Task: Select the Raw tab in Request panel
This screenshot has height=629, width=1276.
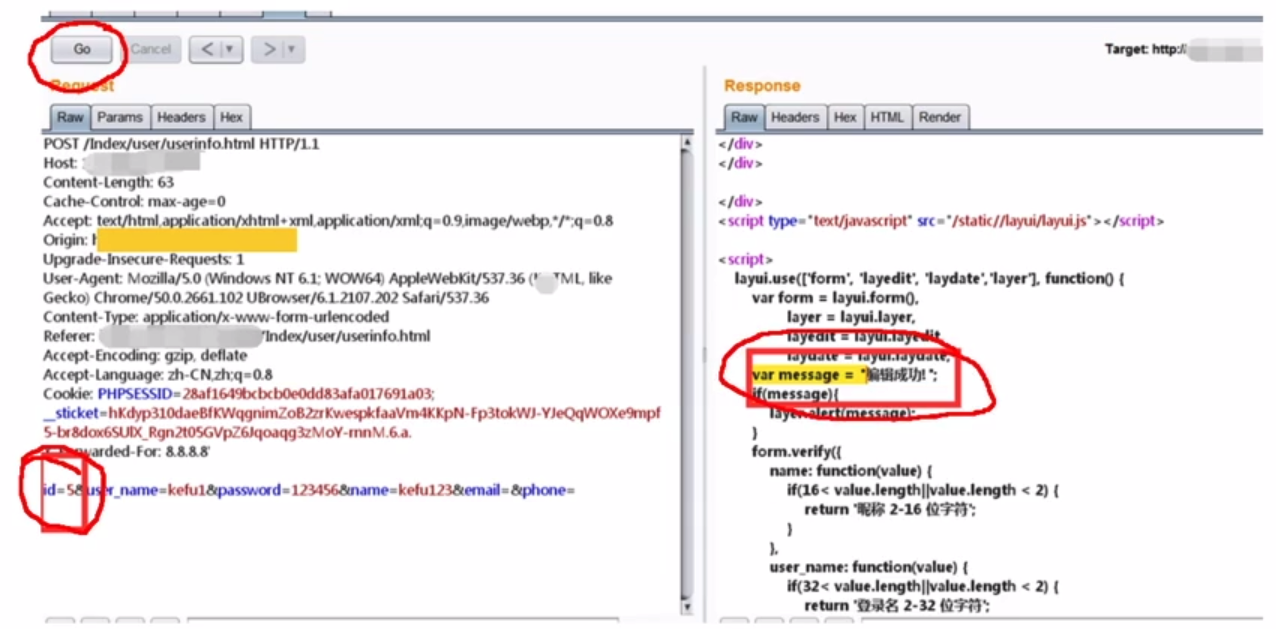Action: [x=70, y=117]
